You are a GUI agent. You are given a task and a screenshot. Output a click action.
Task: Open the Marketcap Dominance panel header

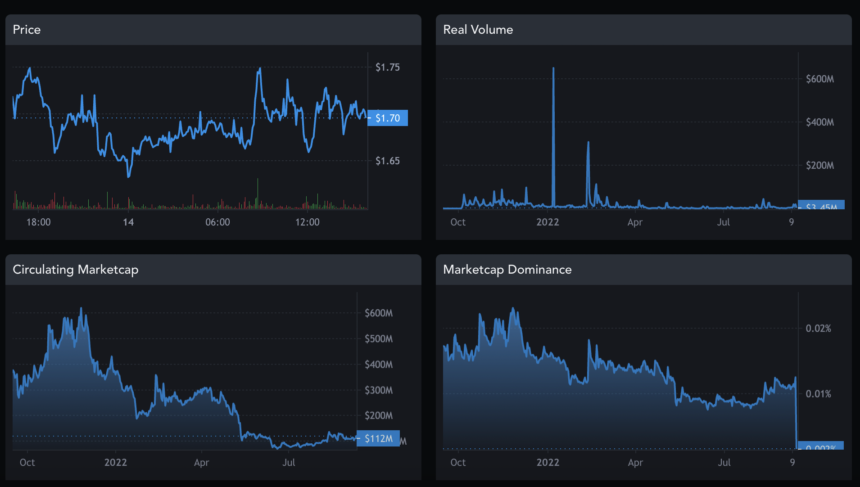(506, 270)
